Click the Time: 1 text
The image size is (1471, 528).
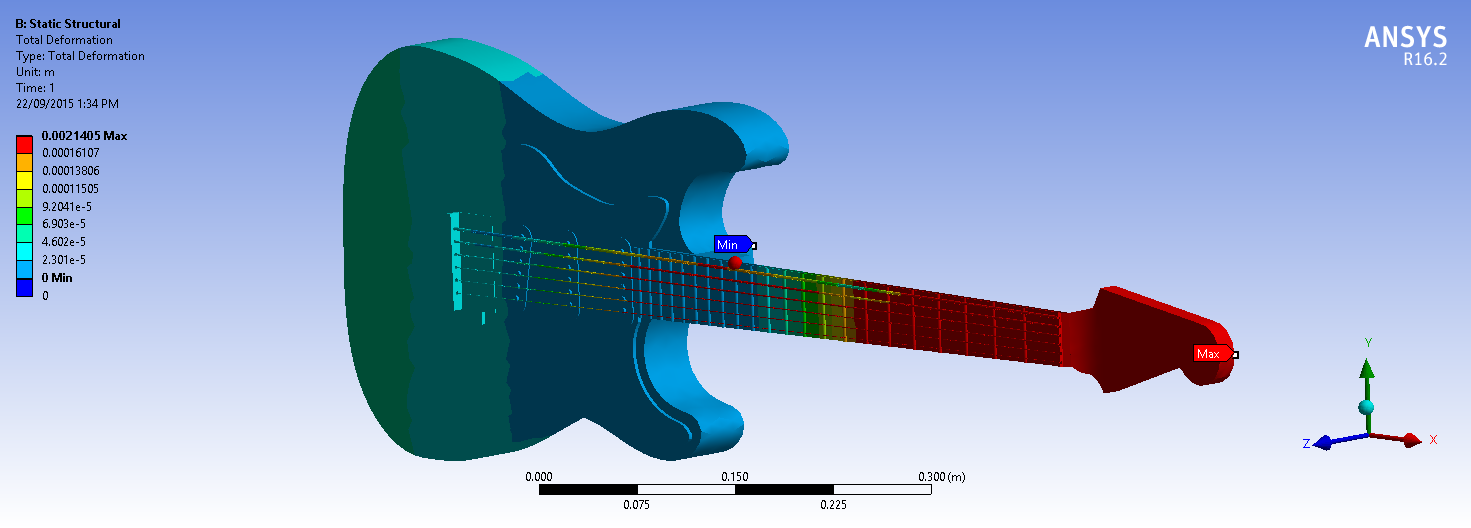36,88
